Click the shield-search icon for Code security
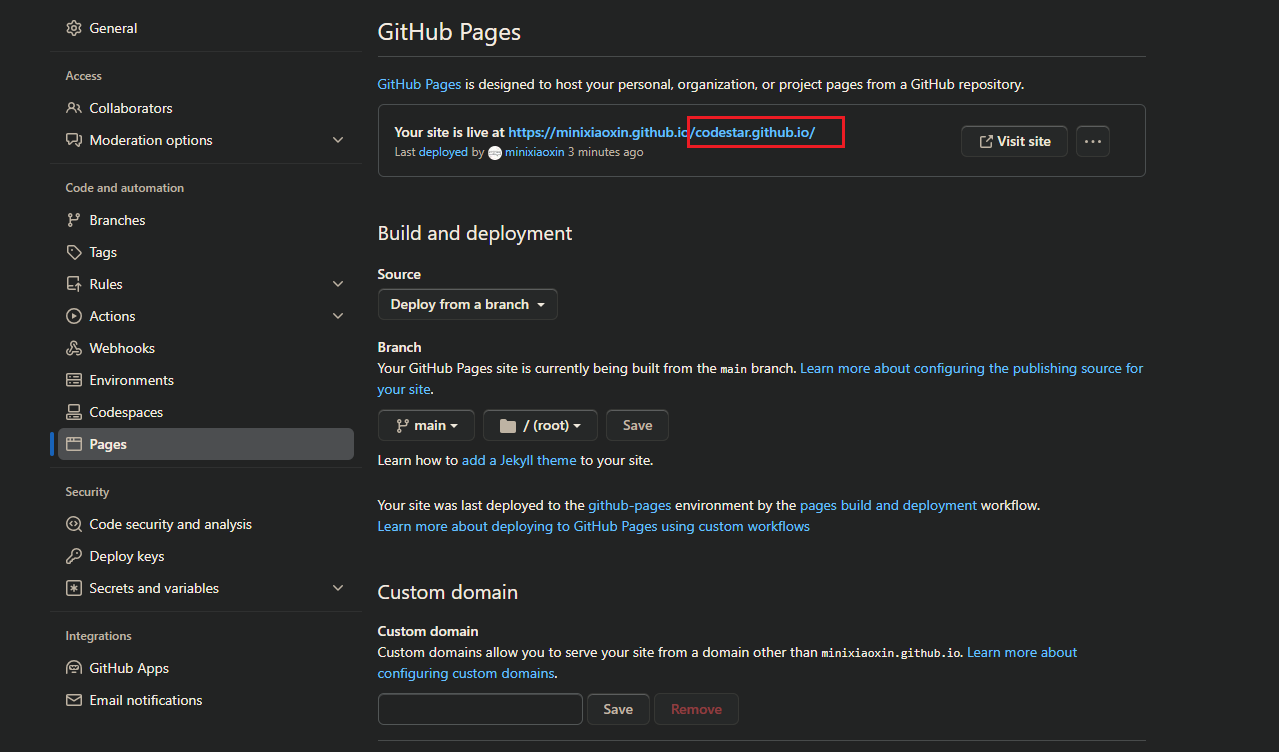The width and height of the screenshot is (1279, 752). click(x=74, y=524)
